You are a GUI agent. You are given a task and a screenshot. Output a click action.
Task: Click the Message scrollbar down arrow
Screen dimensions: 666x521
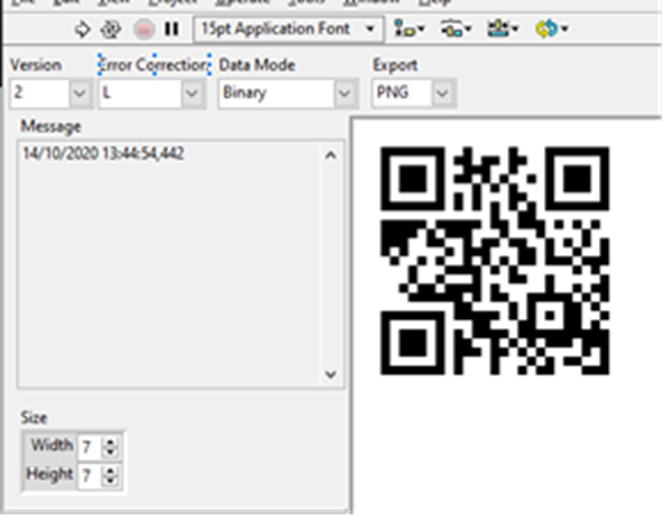tap(331, 374)
